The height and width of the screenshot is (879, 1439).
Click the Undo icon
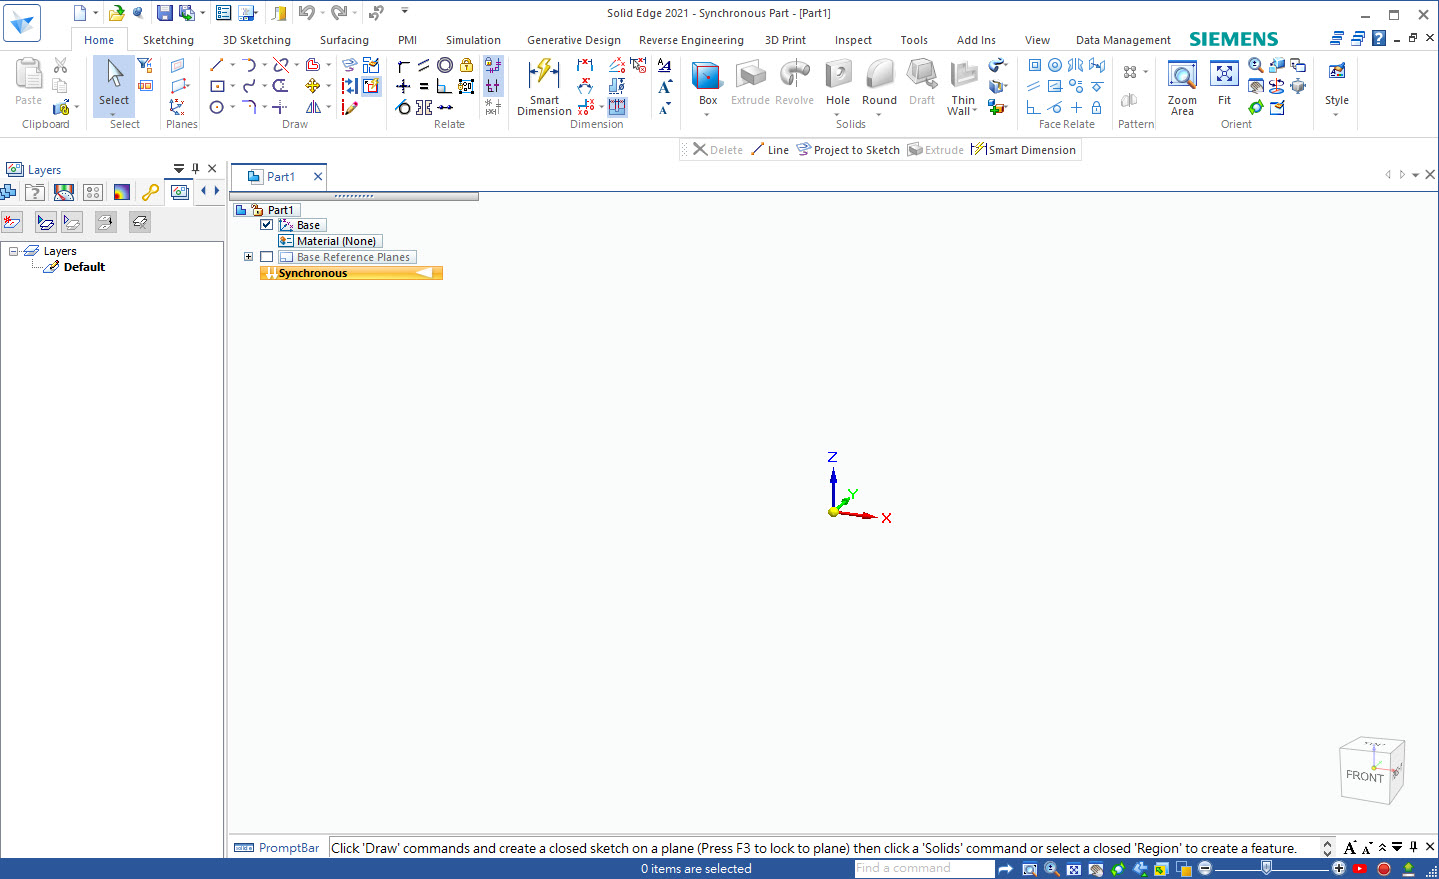[306, 13]
